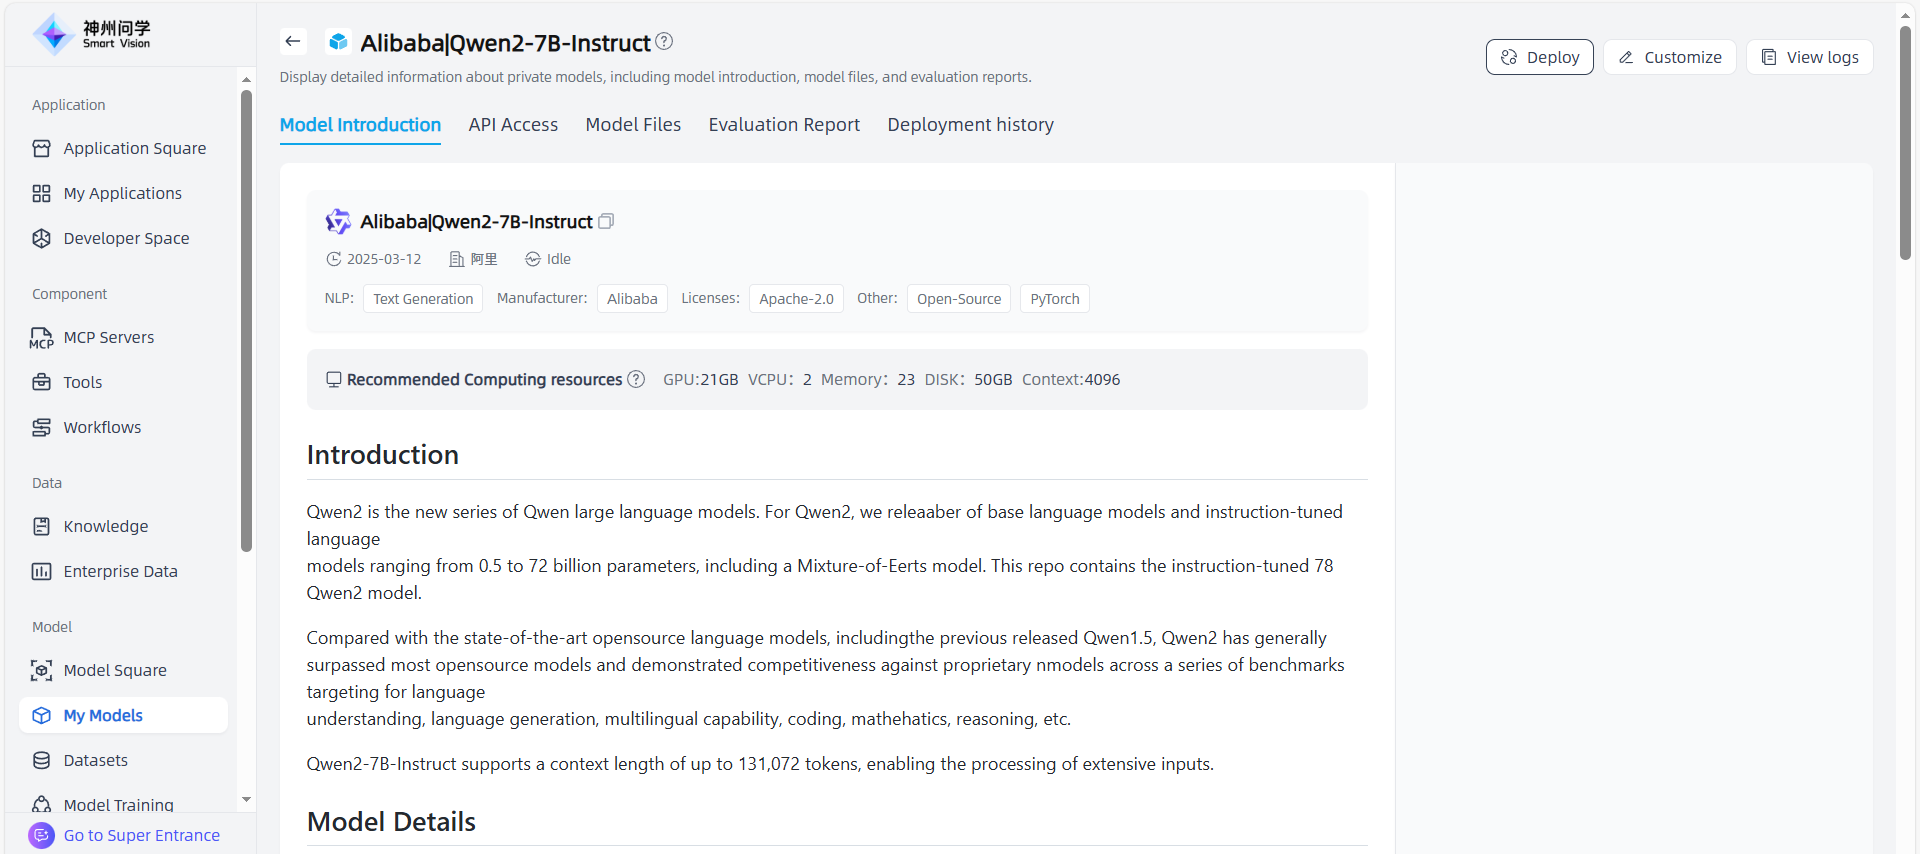
Task: Click the help icon beside model title
Action: click(x=664, y=42)
